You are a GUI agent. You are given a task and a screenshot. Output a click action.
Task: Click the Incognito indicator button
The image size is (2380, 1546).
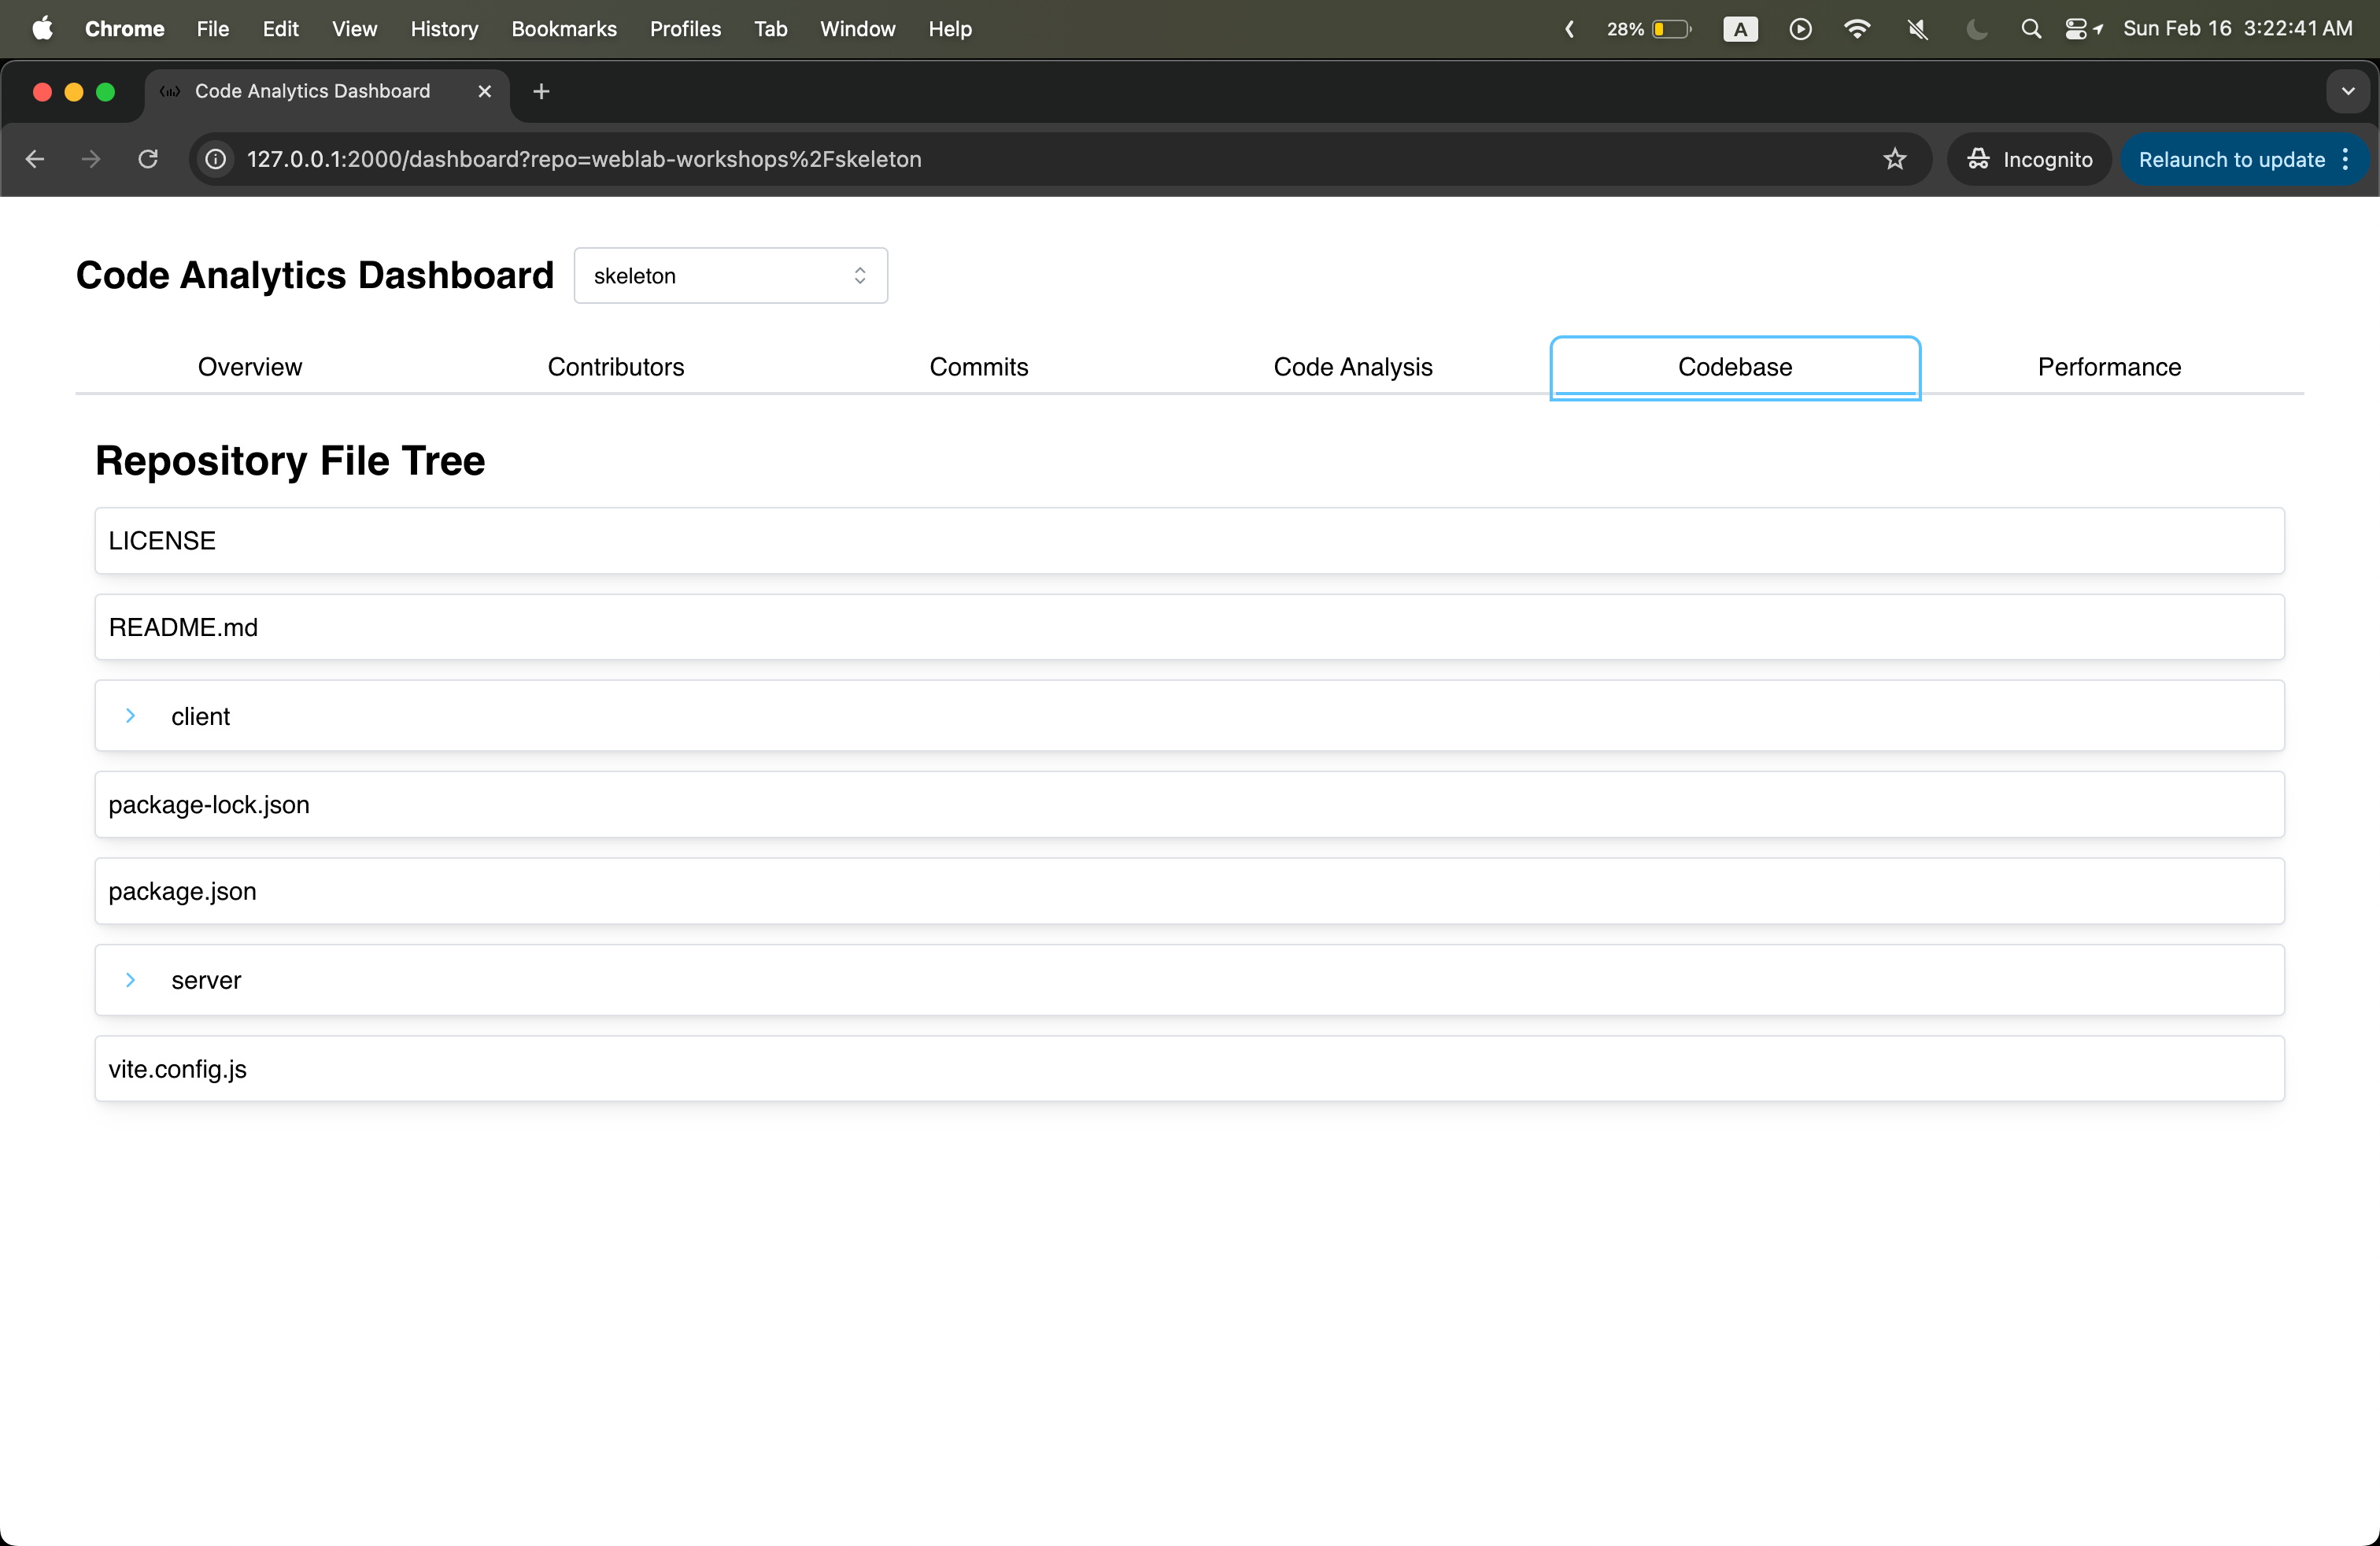[x=2030, y=159]
